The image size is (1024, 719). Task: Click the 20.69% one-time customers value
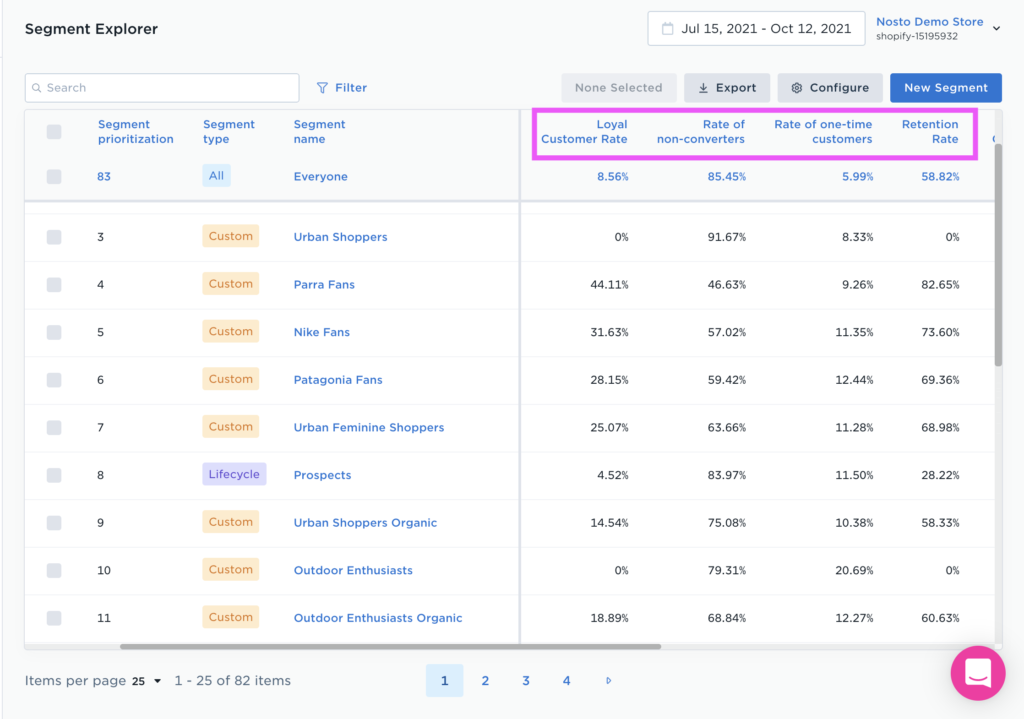tap(854, 571)
